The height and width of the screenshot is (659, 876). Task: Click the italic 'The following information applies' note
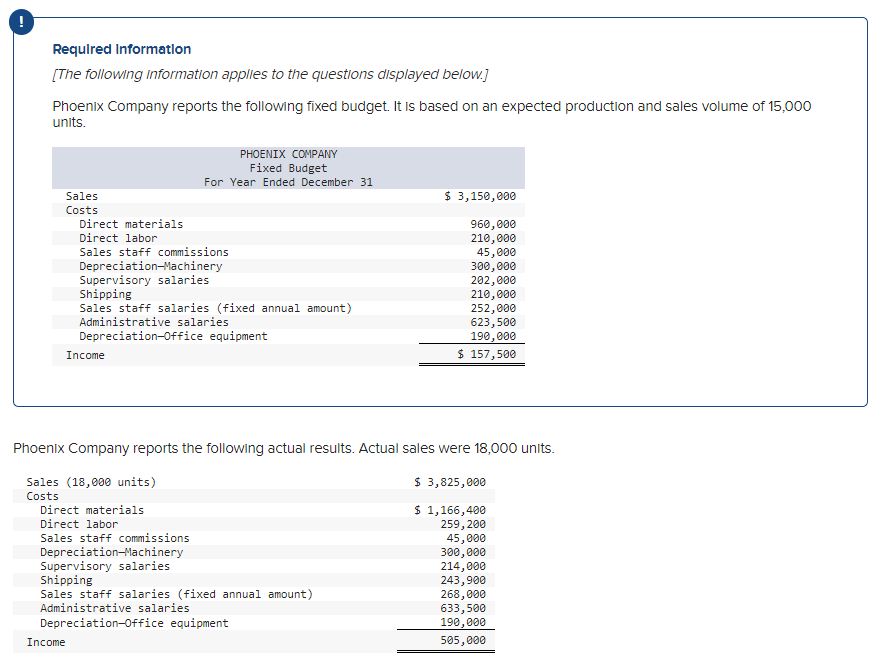tap(270, 74)
